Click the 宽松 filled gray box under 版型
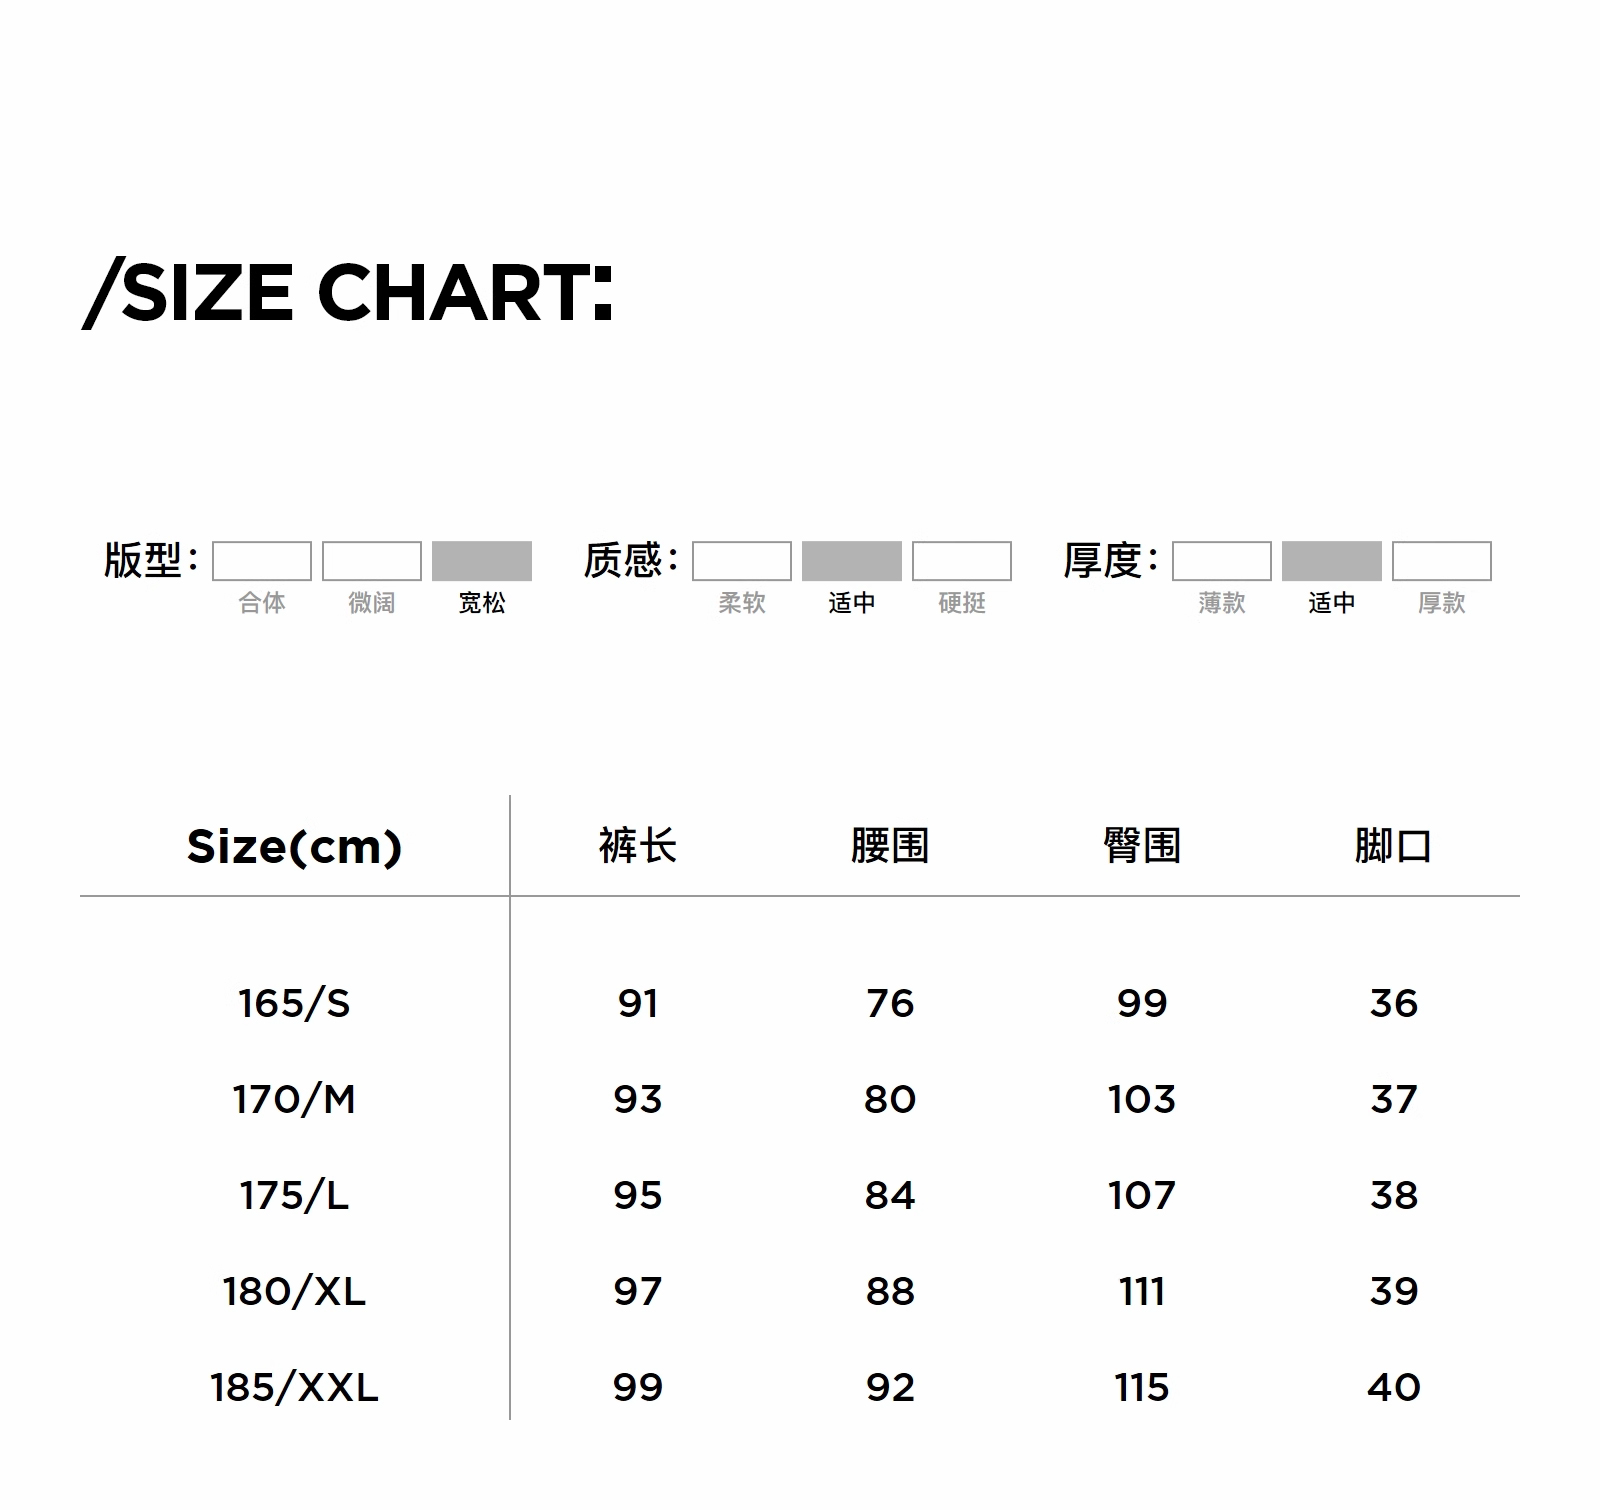 [x=481, y=561]
